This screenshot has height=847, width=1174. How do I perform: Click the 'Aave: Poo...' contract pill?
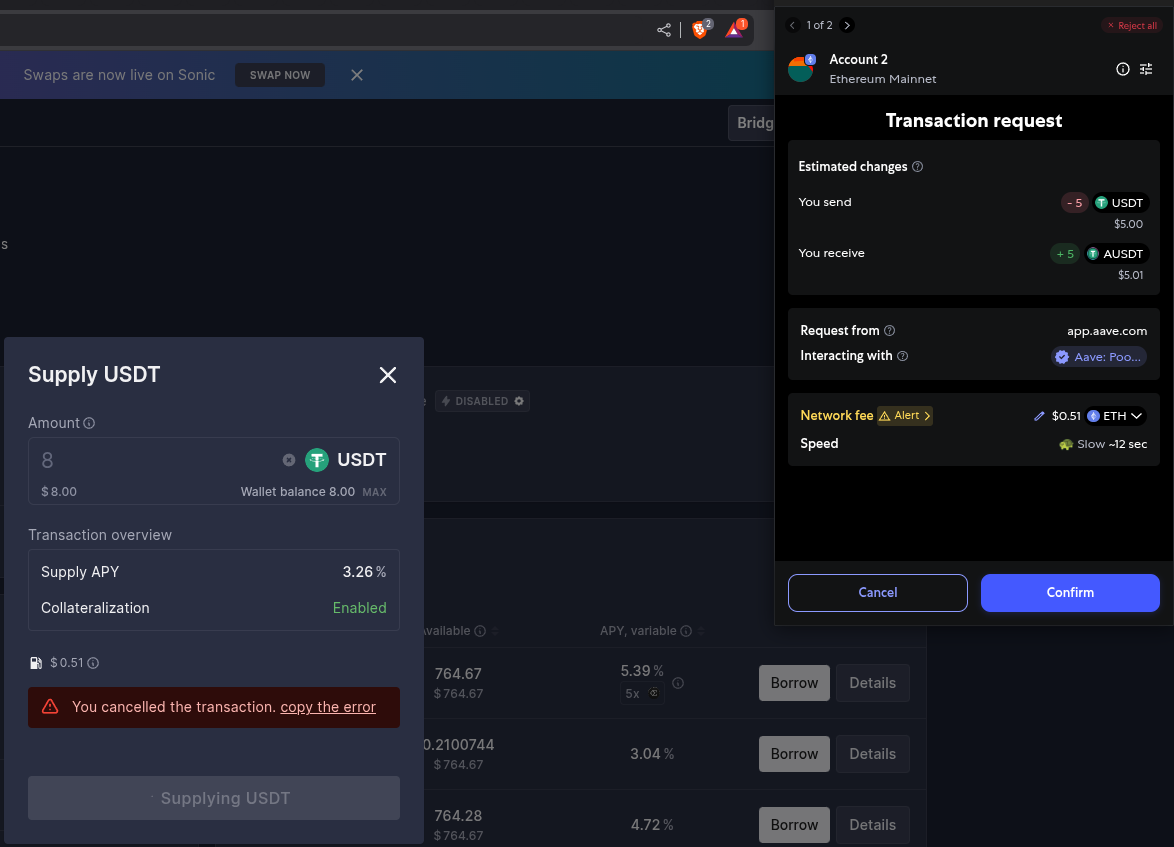coord(1099,357)
